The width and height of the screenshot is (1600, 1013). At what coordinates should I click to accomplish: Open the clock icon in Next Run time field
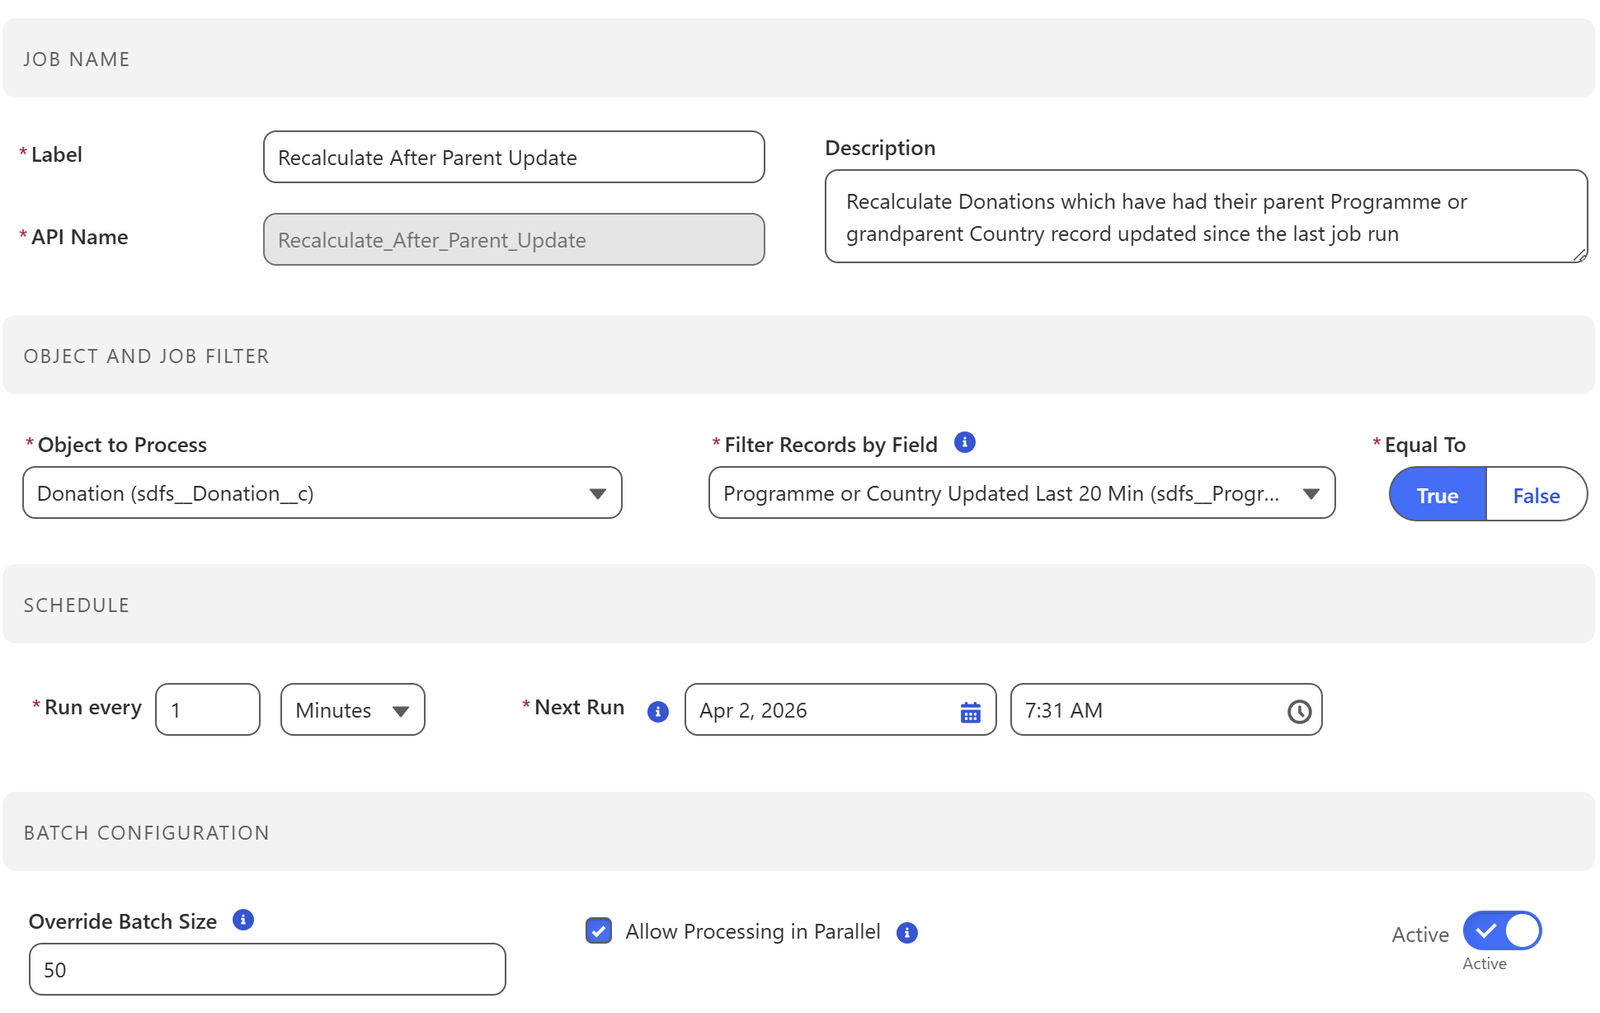[x=1298, y=711]
